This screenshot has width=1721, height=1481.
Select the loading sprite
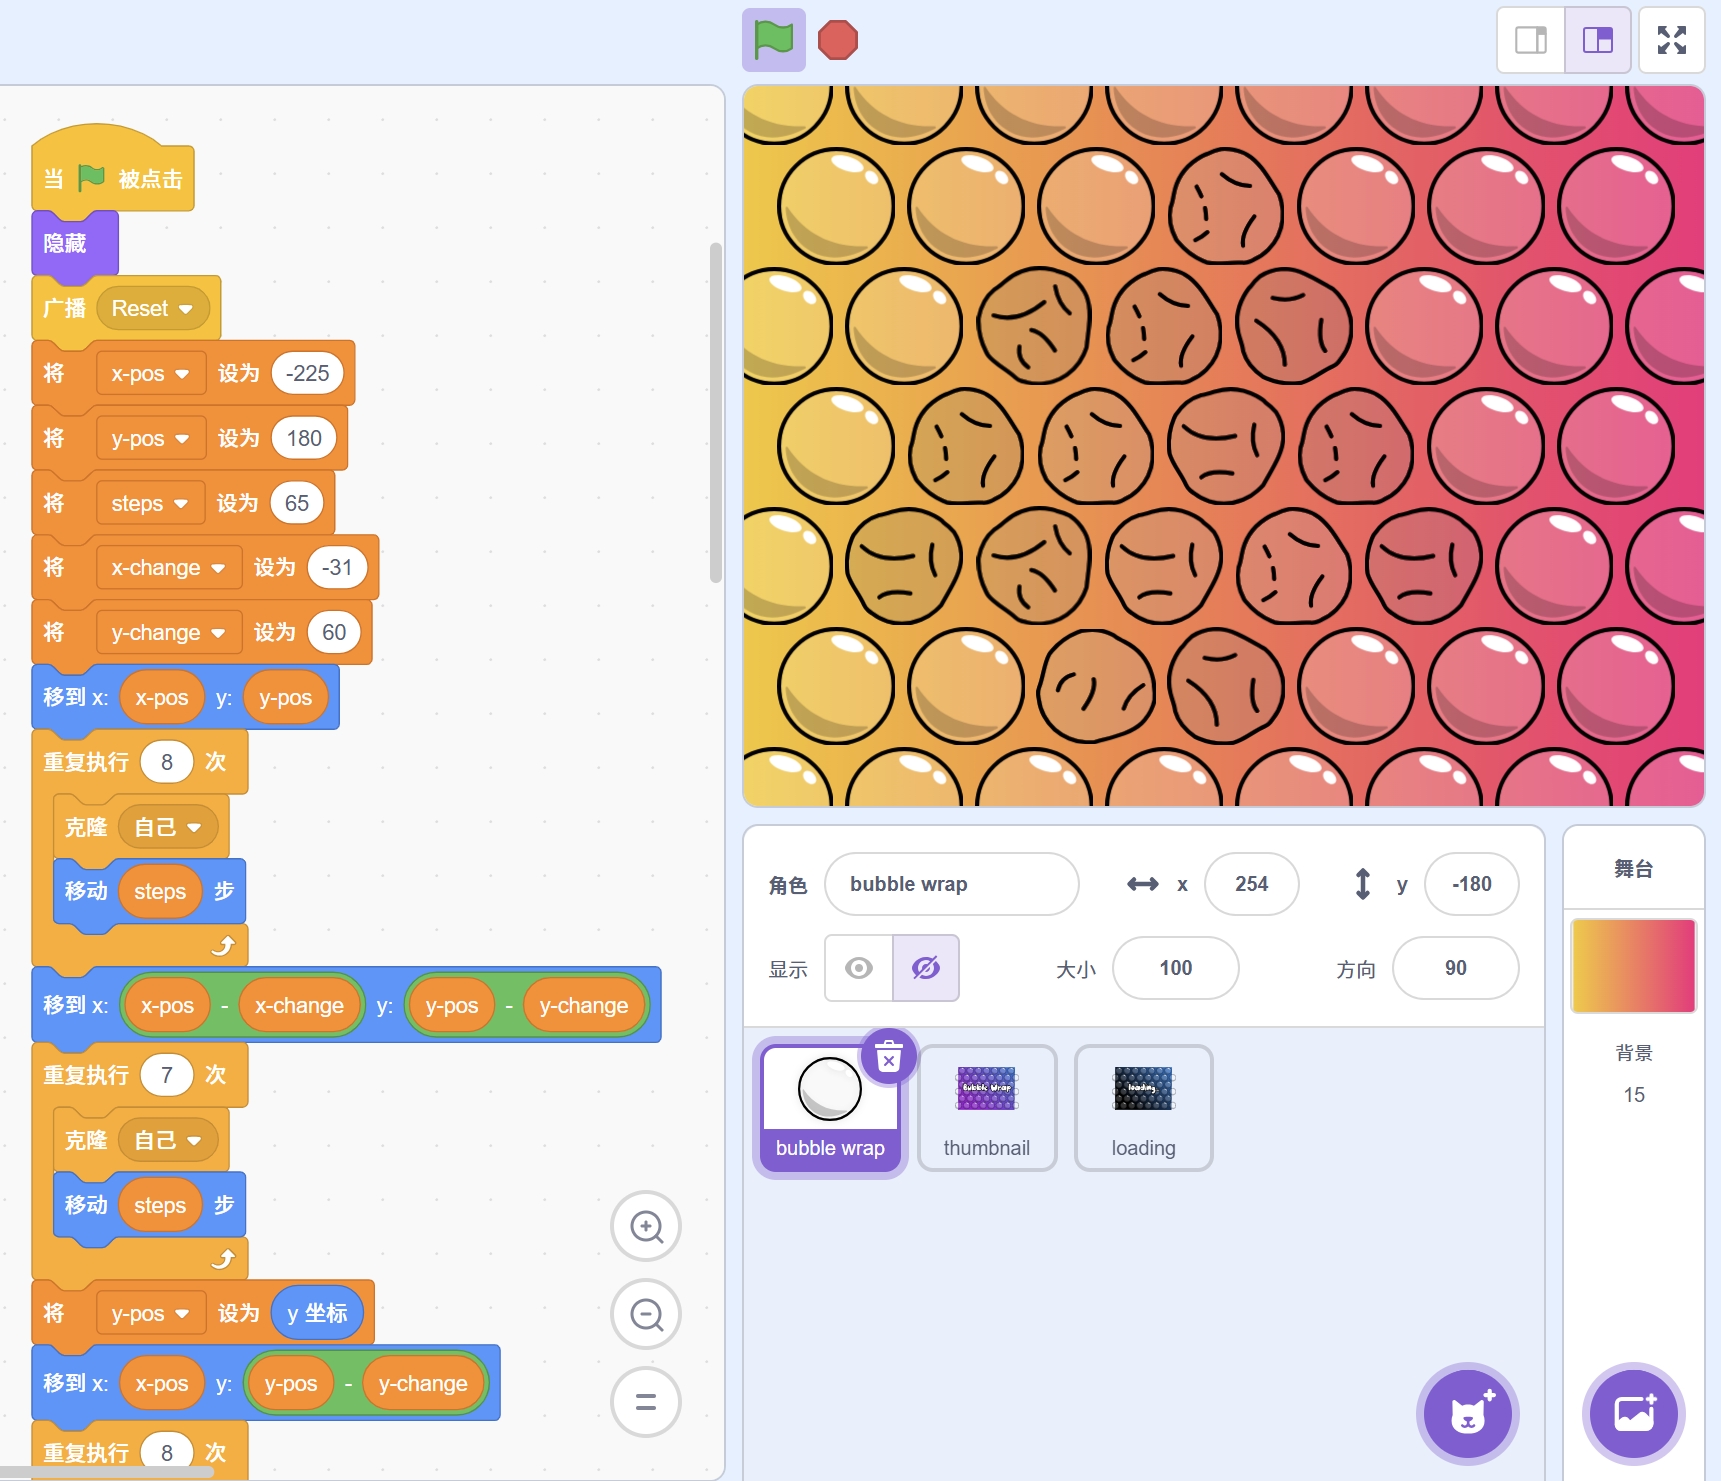pos(1143,1107)
